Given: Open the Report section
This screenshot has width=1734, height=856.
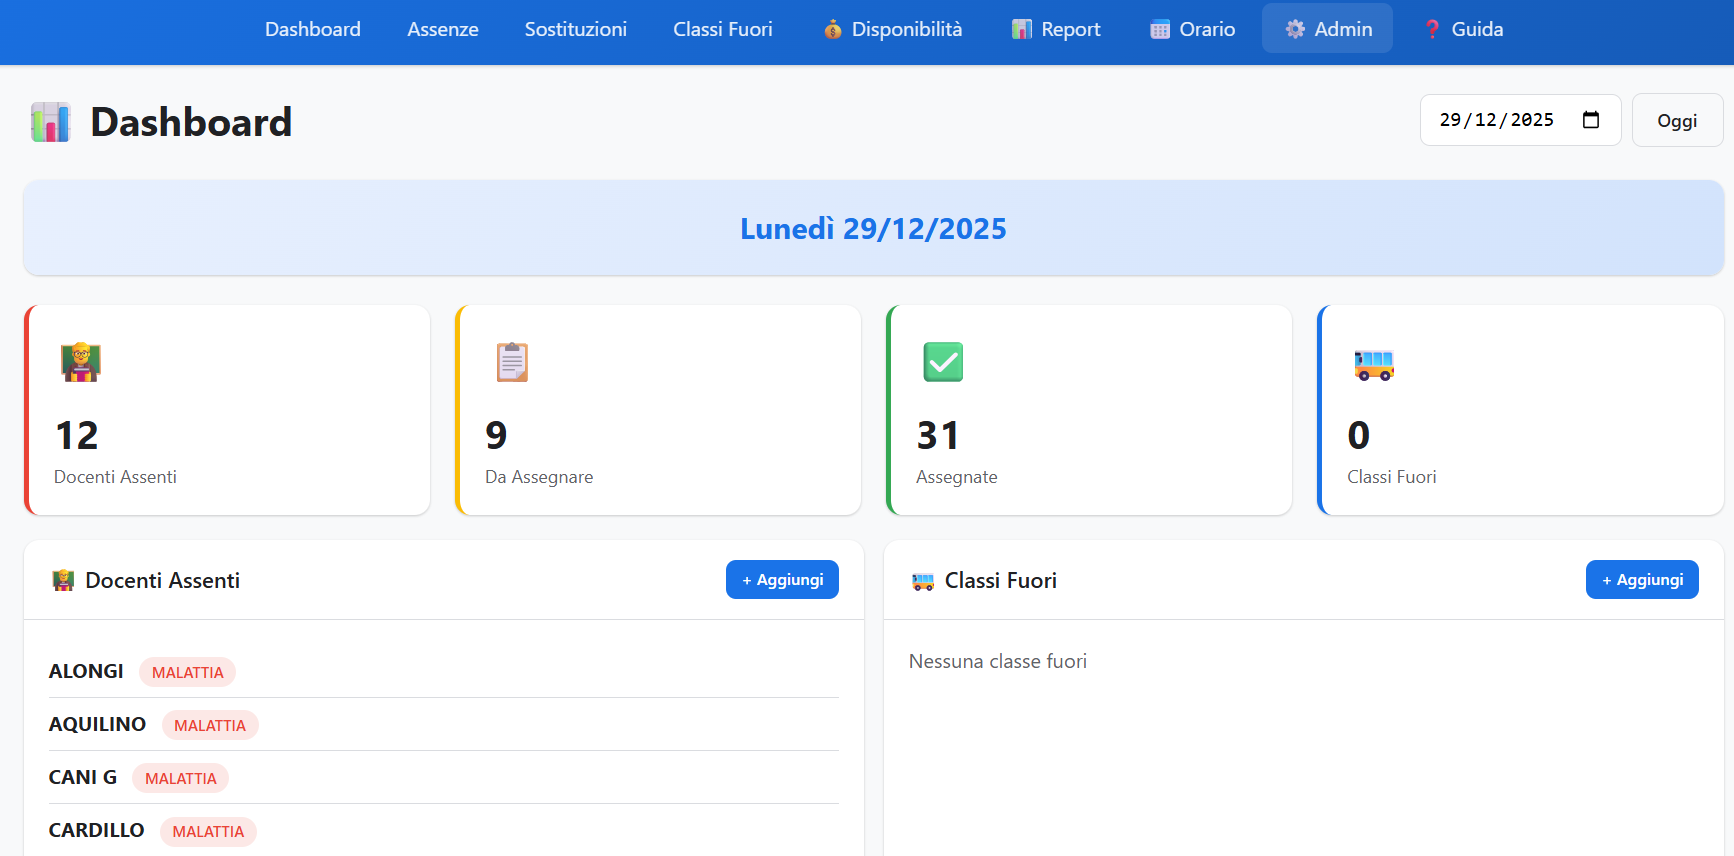Looking at the screenshot, I should point(1056,29).
